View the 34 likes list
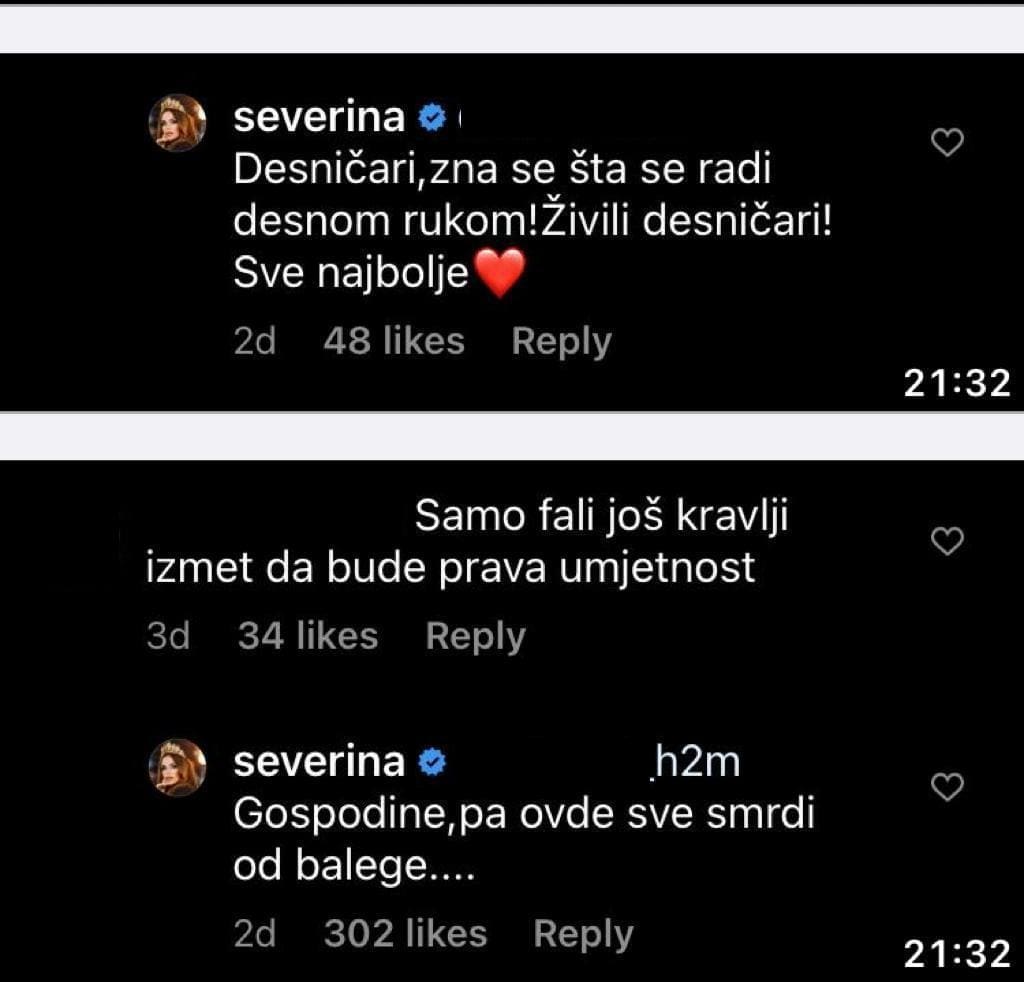This screenshot has height=982, width=1024. pyautogui.click(x=308, y=637)
